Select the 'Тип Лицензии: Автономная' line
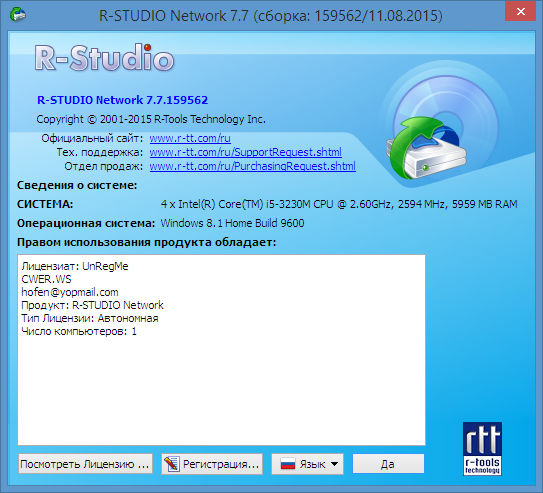The image size is (543, 493). 90,318
